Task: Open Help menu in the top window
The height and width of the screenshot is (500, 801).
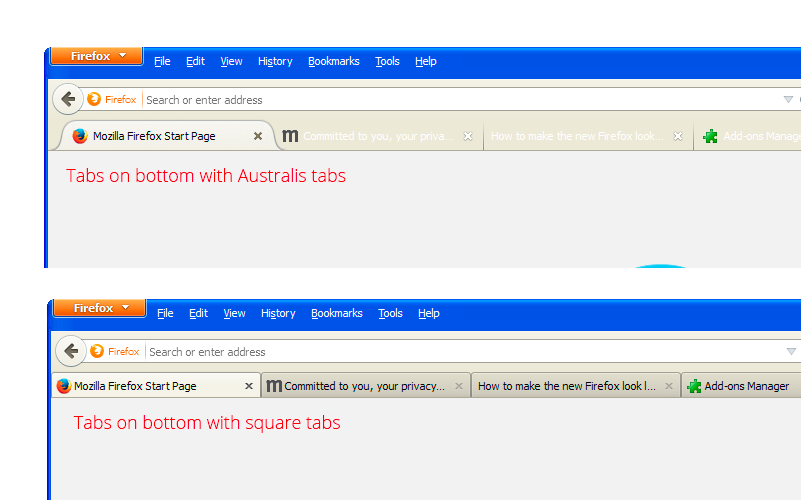Action: point(426,61)
